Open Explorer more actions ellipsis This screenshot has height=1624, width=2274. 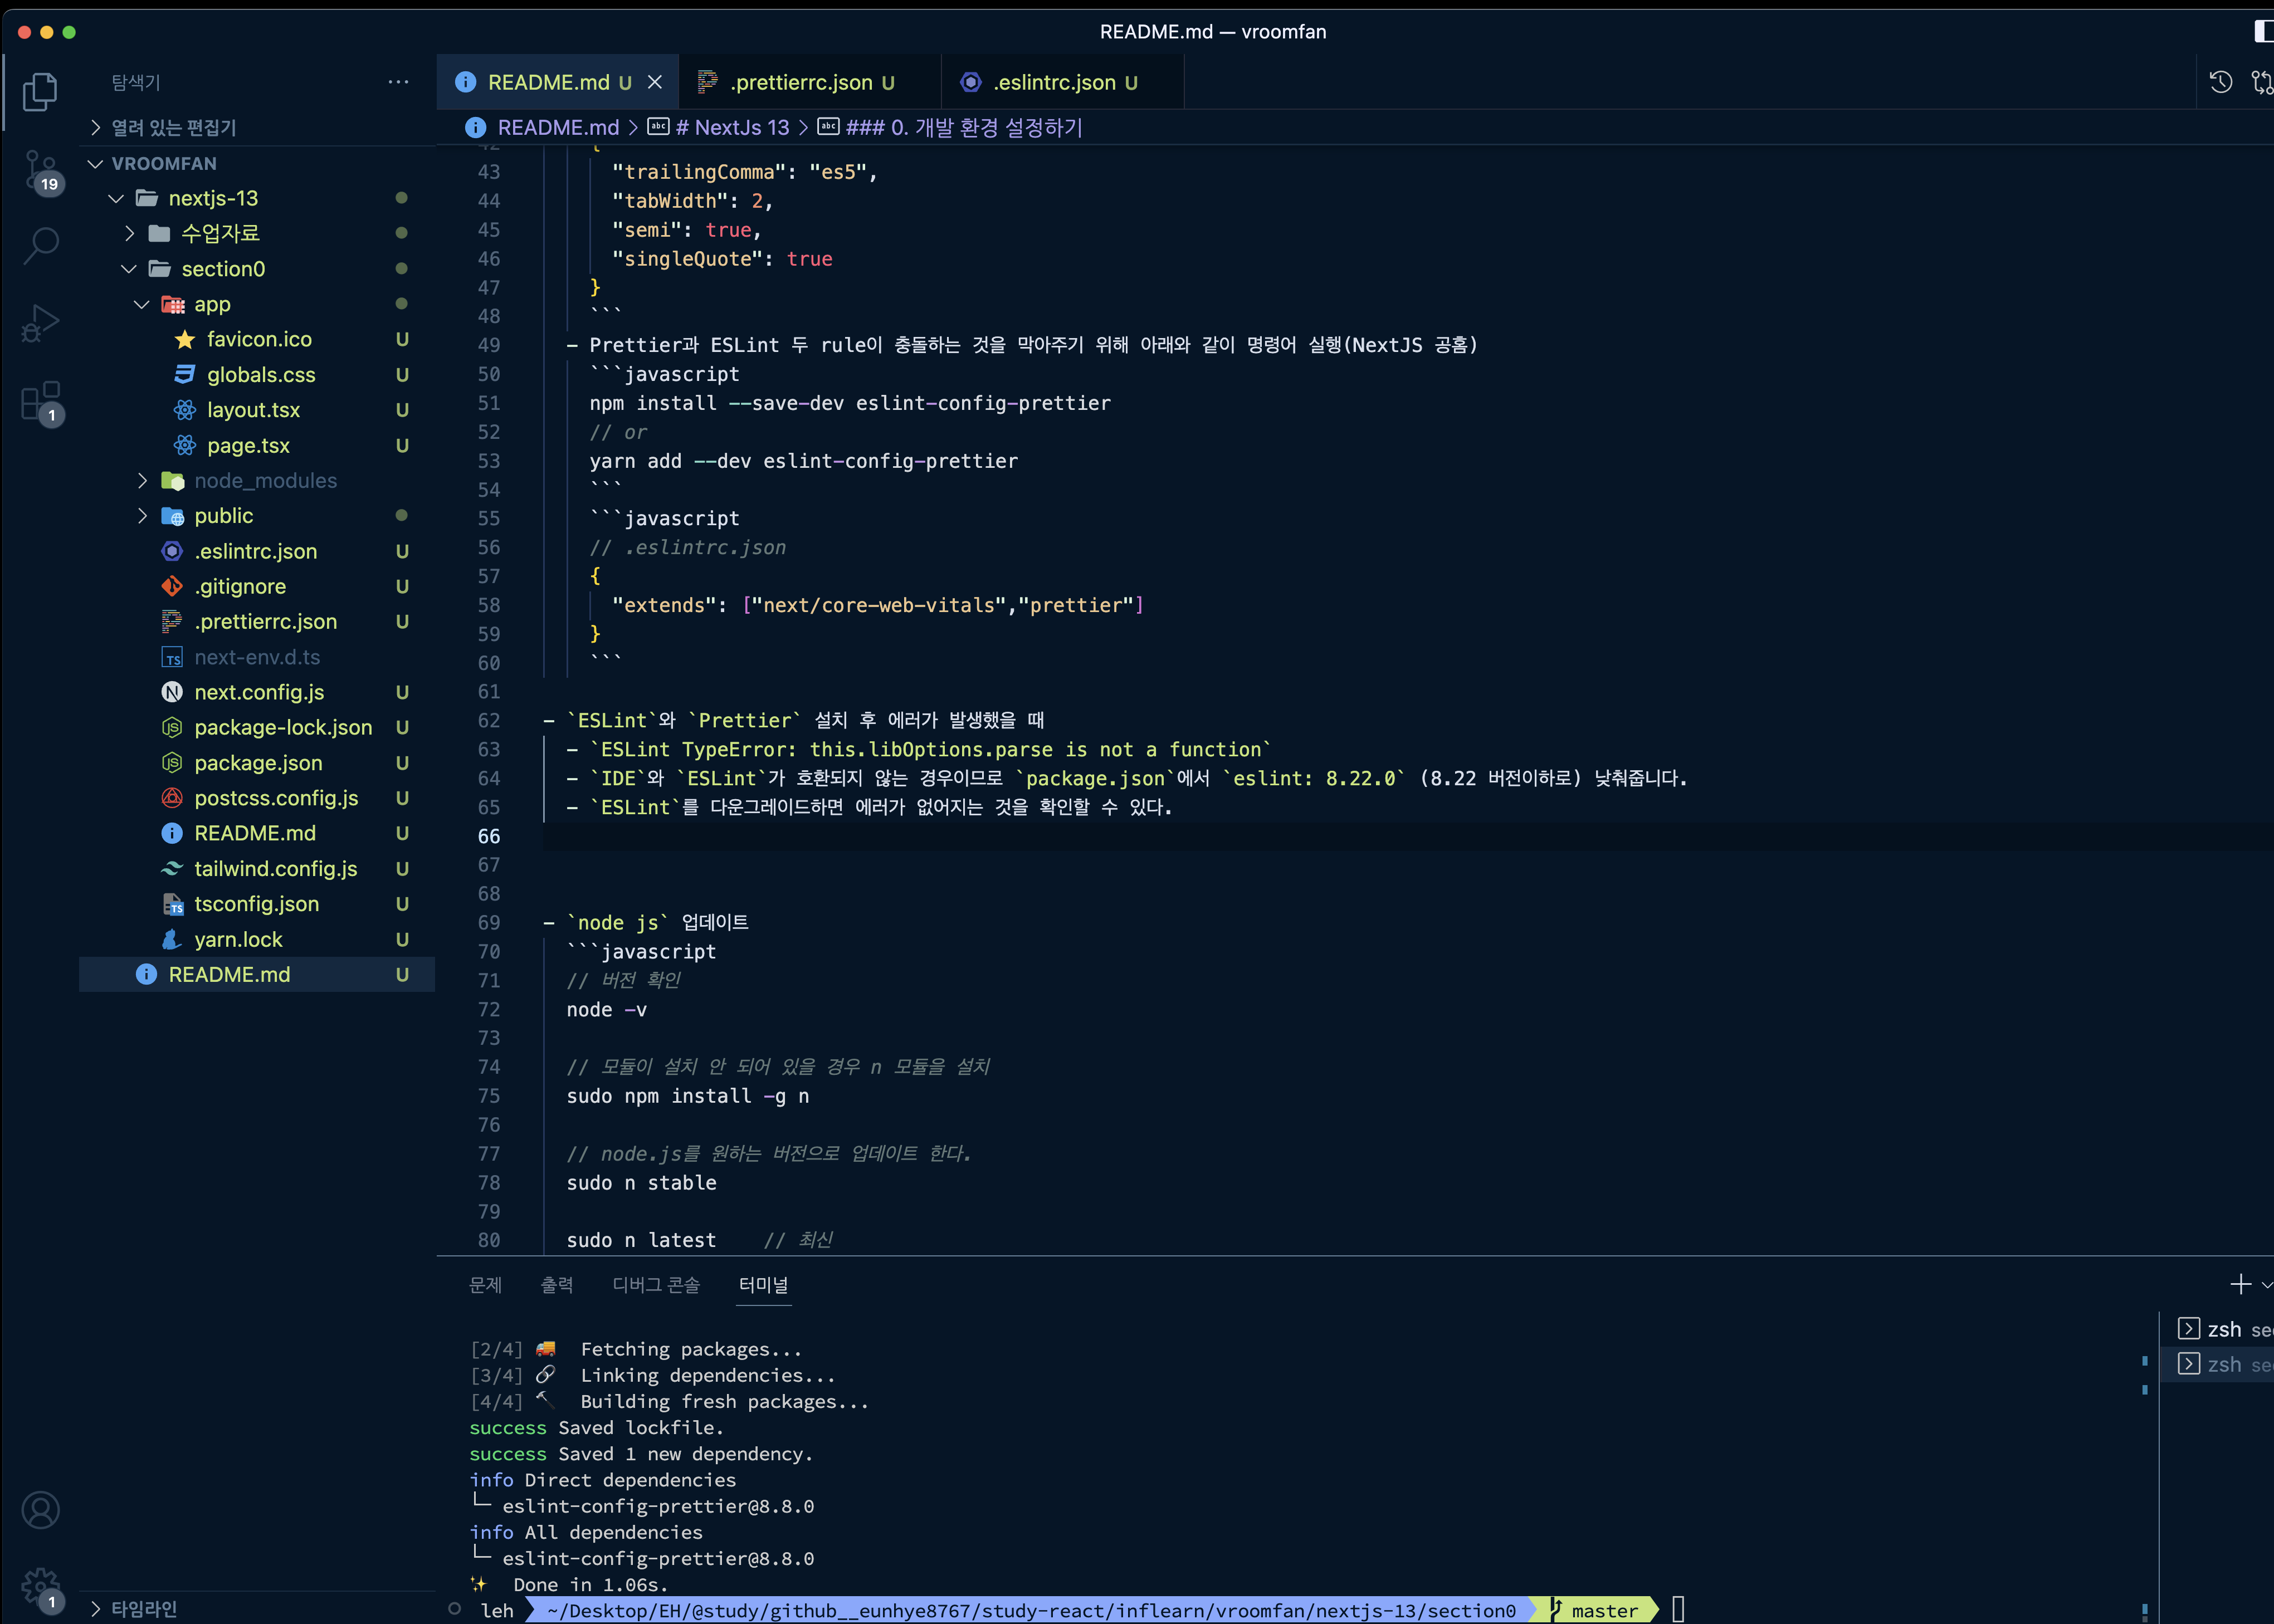(x=398, y=82)
